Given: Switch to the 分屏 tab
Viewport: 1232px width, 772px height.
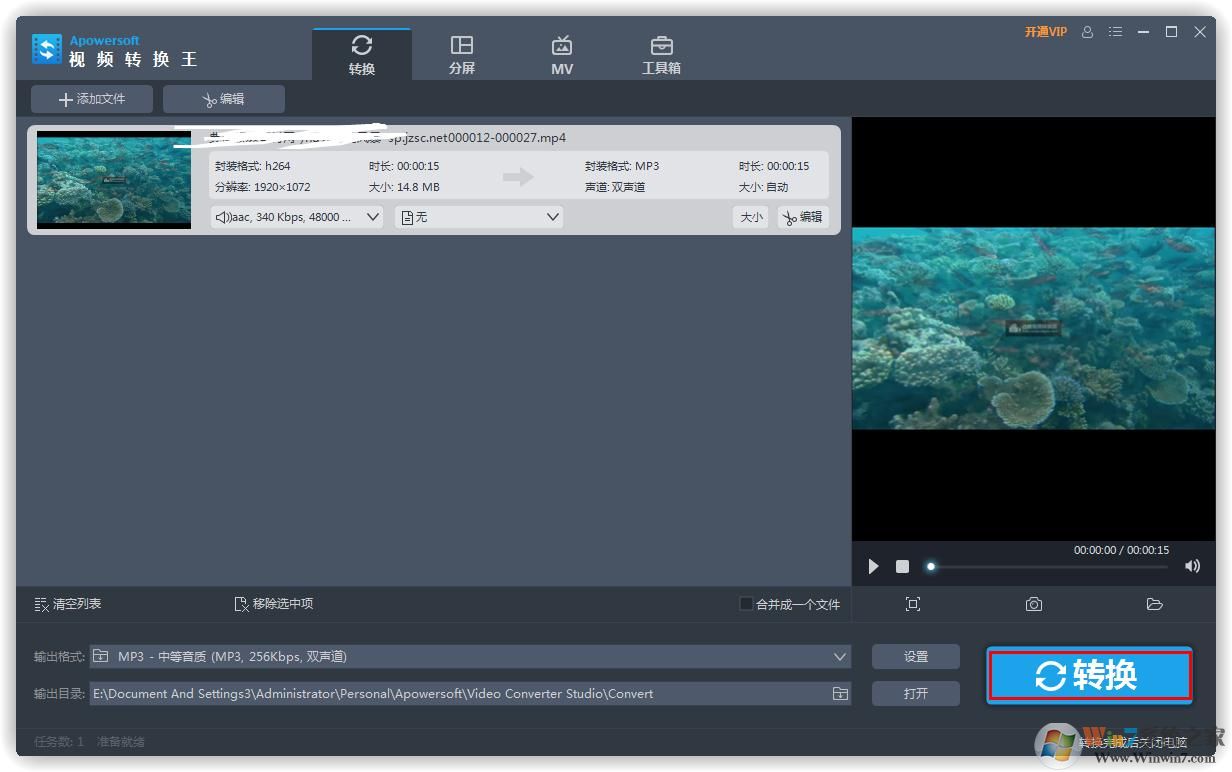Looking at the screenshot, I should click(461, 55).
